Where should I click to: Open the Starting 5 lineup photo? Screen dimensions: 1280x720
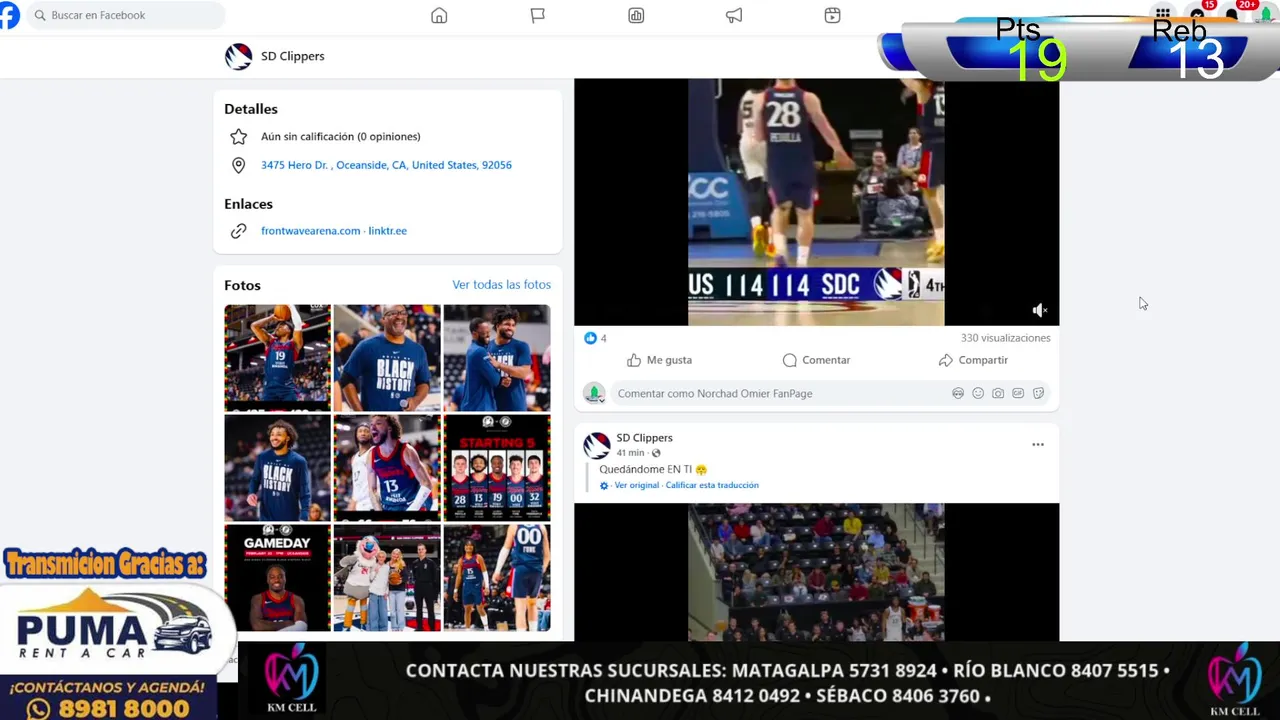pyautogui.click(x=497, y=468)
